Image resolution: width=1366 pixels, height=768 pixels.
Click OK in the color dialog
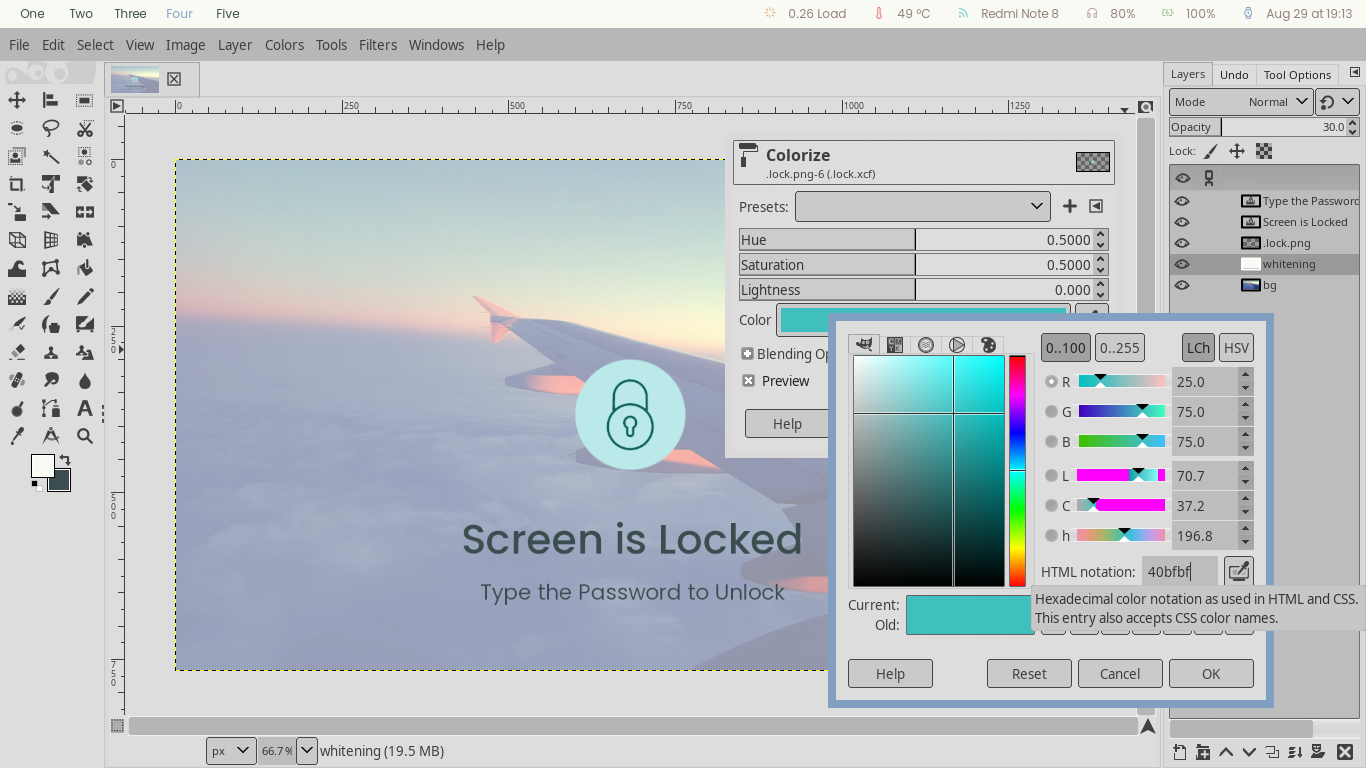(1210, 674)
